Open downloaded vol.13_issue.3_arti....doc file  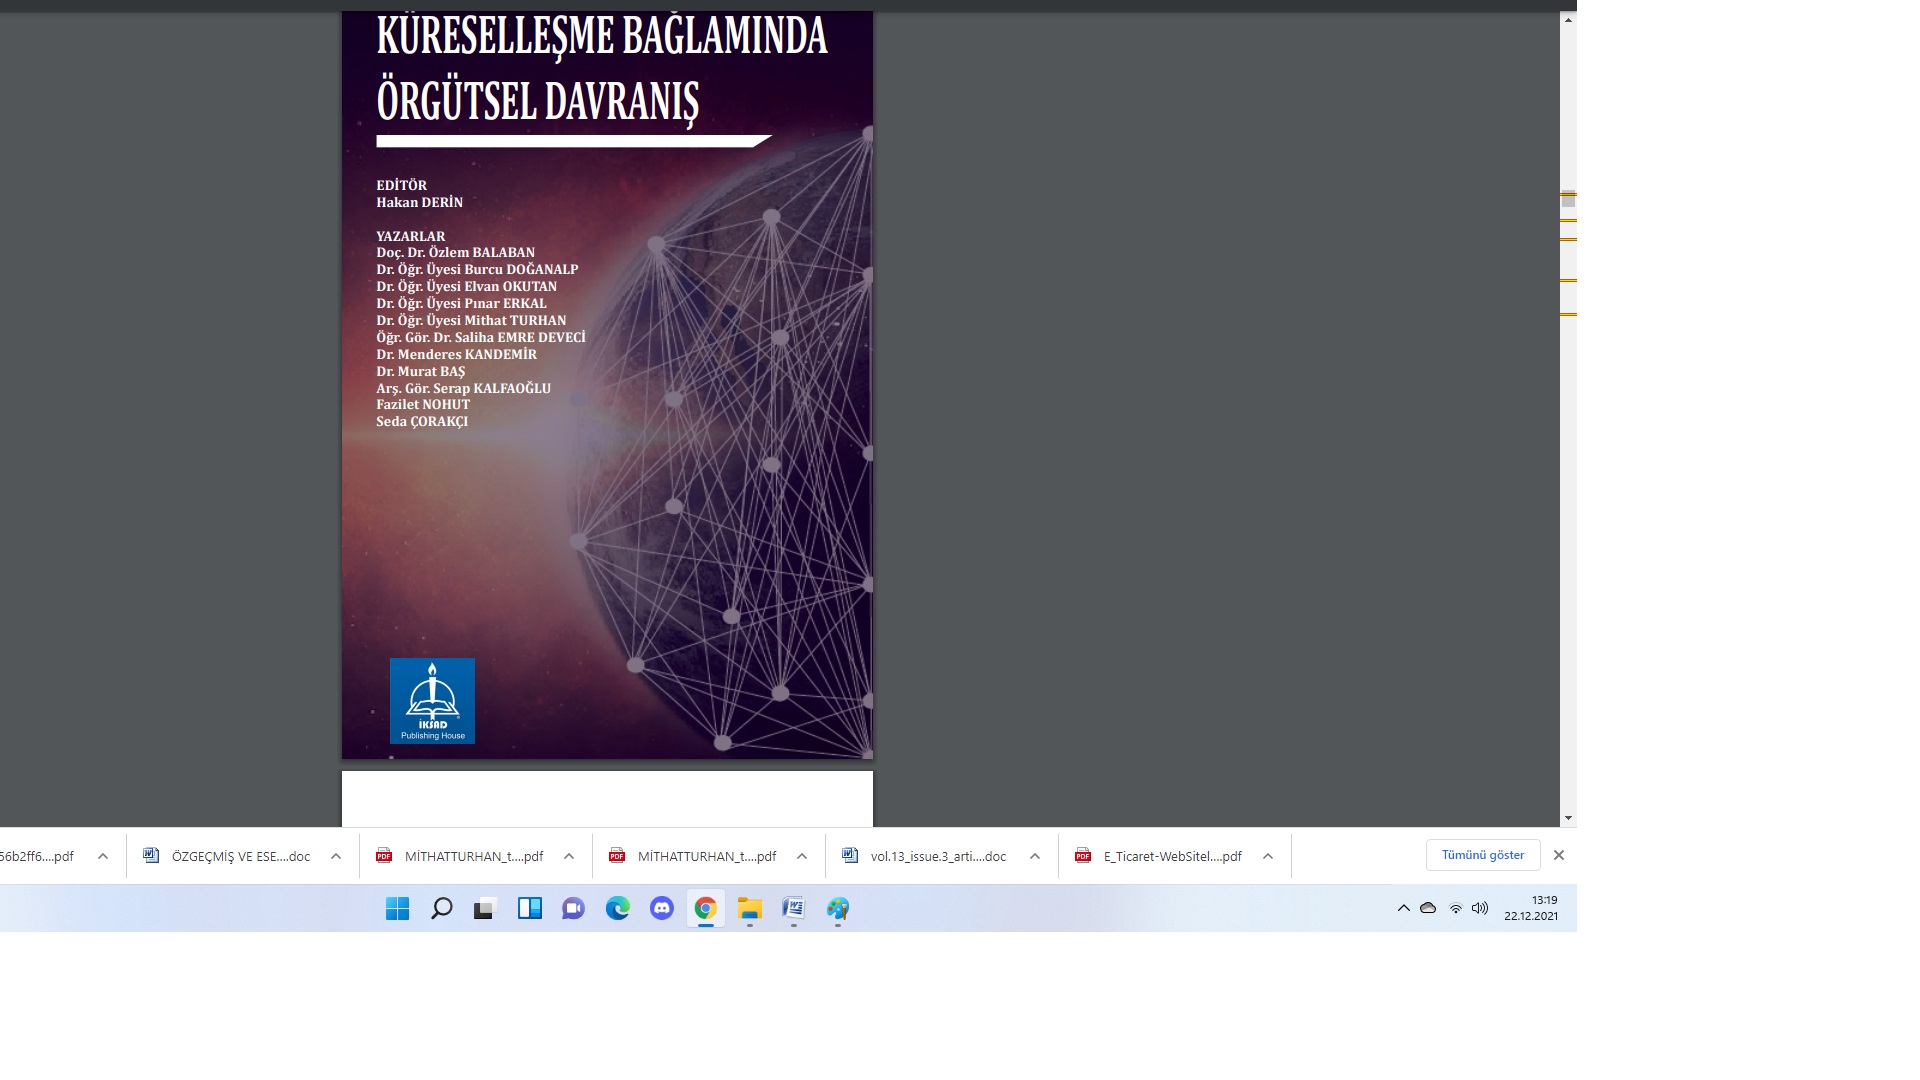coord(938,856)
